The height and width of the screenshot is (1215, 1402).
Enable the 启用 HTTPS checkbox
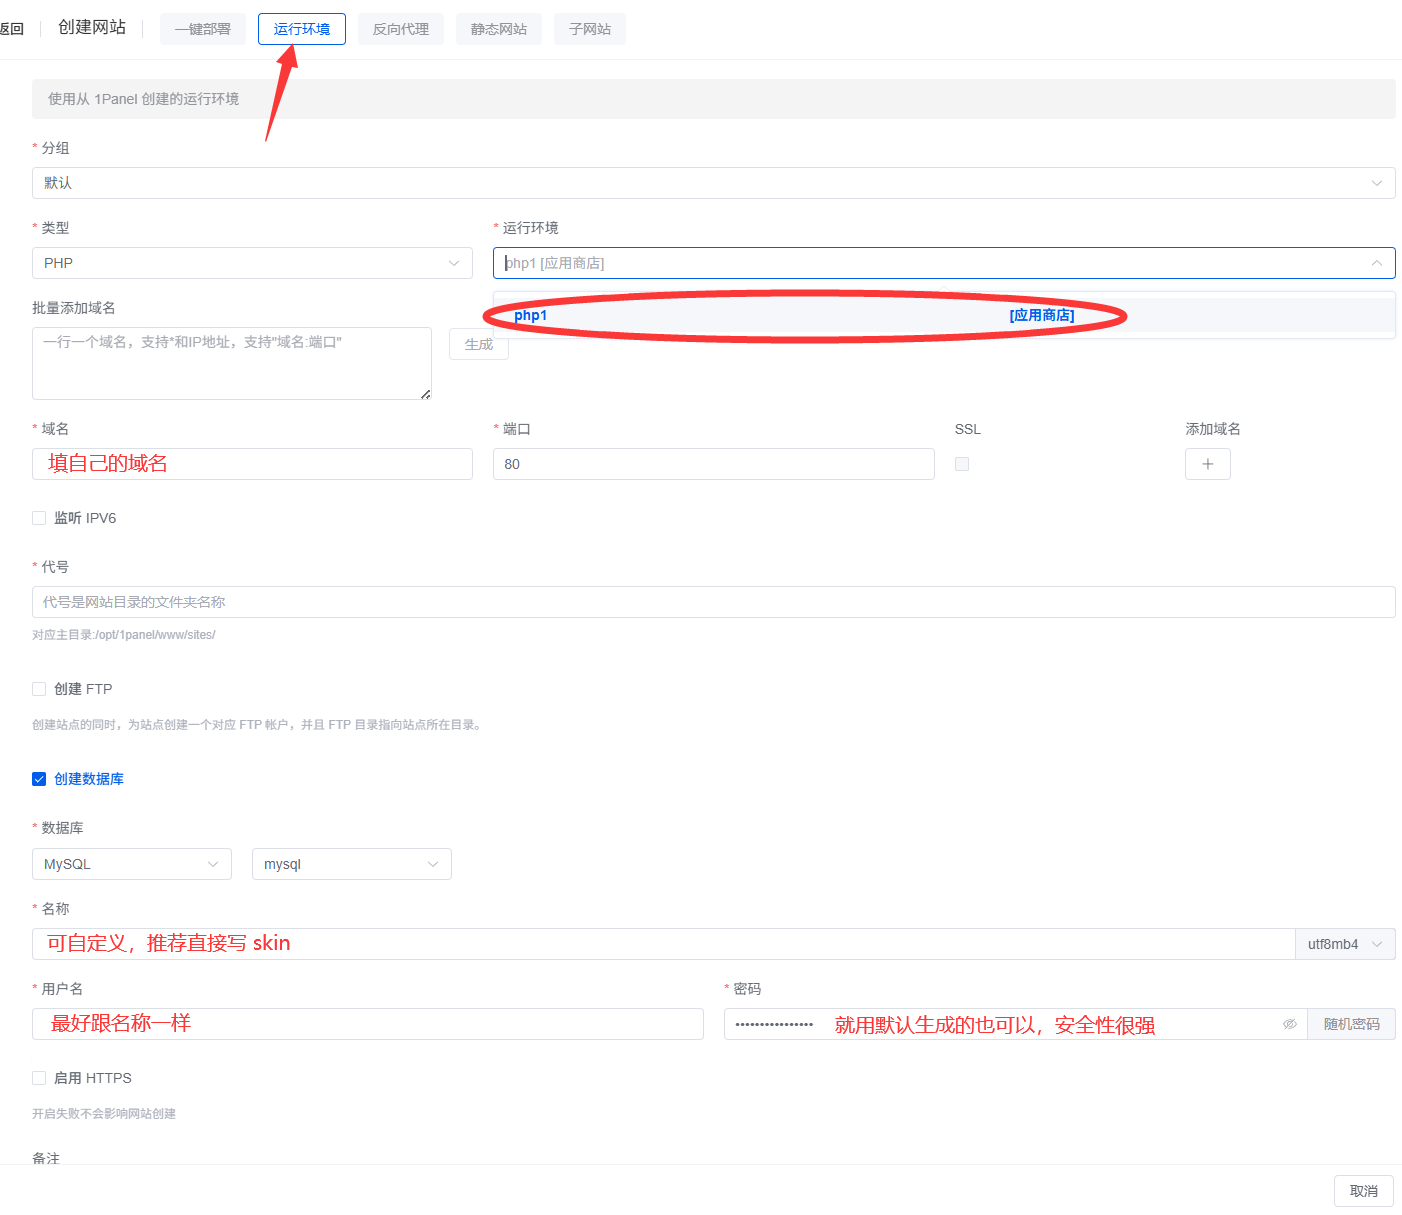[39, 1078]
